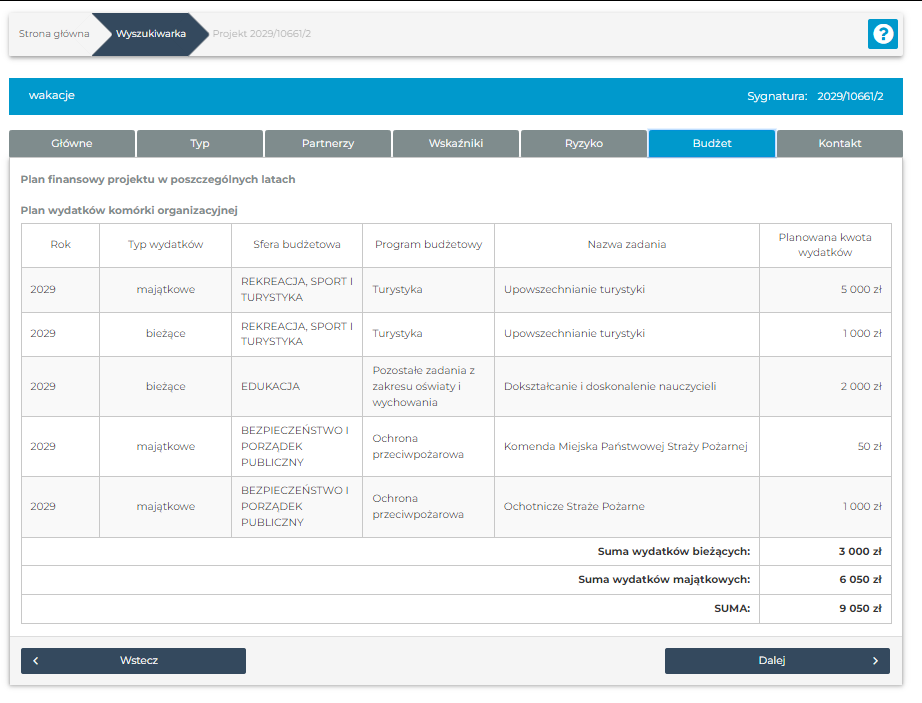Click the Planowana kwota wydatków column header
This screenshot has height=703, width=922.
click(x=825, y=245)
